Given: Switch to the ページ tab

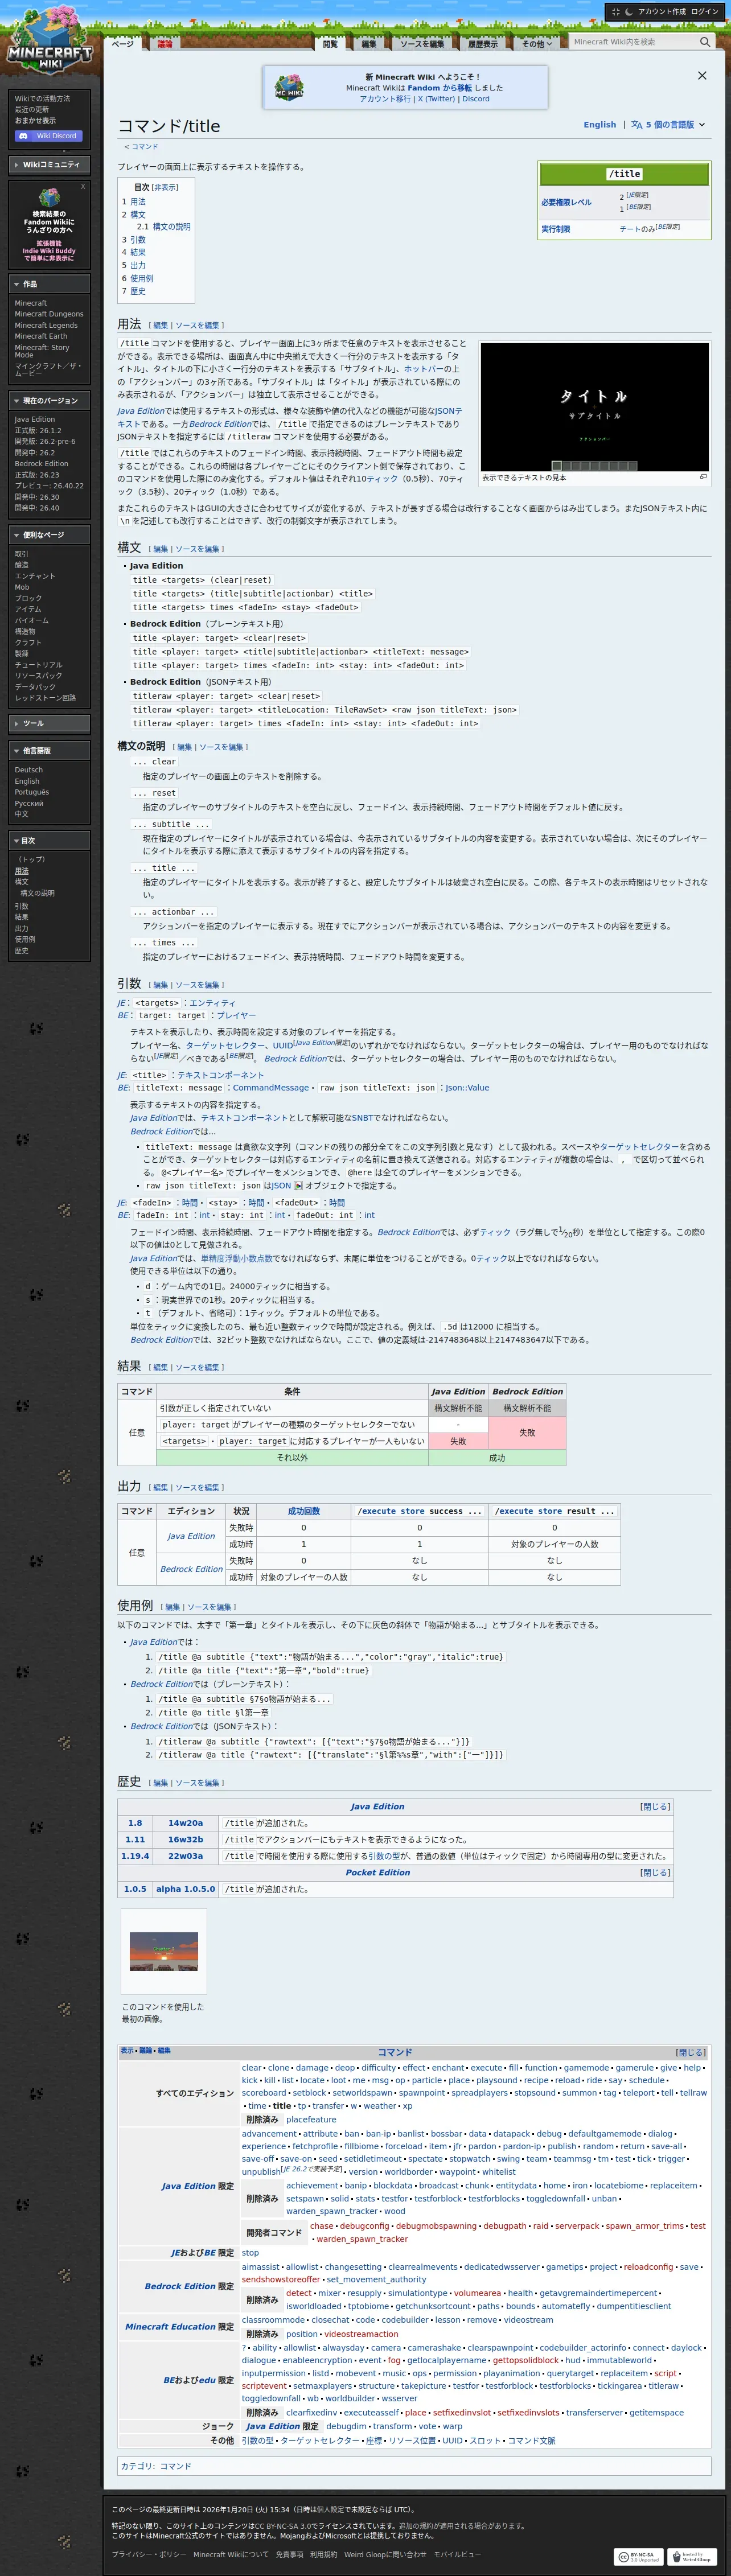Looking at the screenshot, I should (x=122, y=44).
